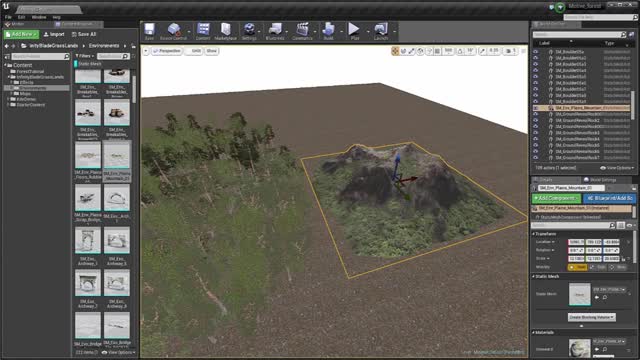The width and height of the screenshot is (640, 360).
Task: Click the Save toolbar icon
Action: point(149,31)
